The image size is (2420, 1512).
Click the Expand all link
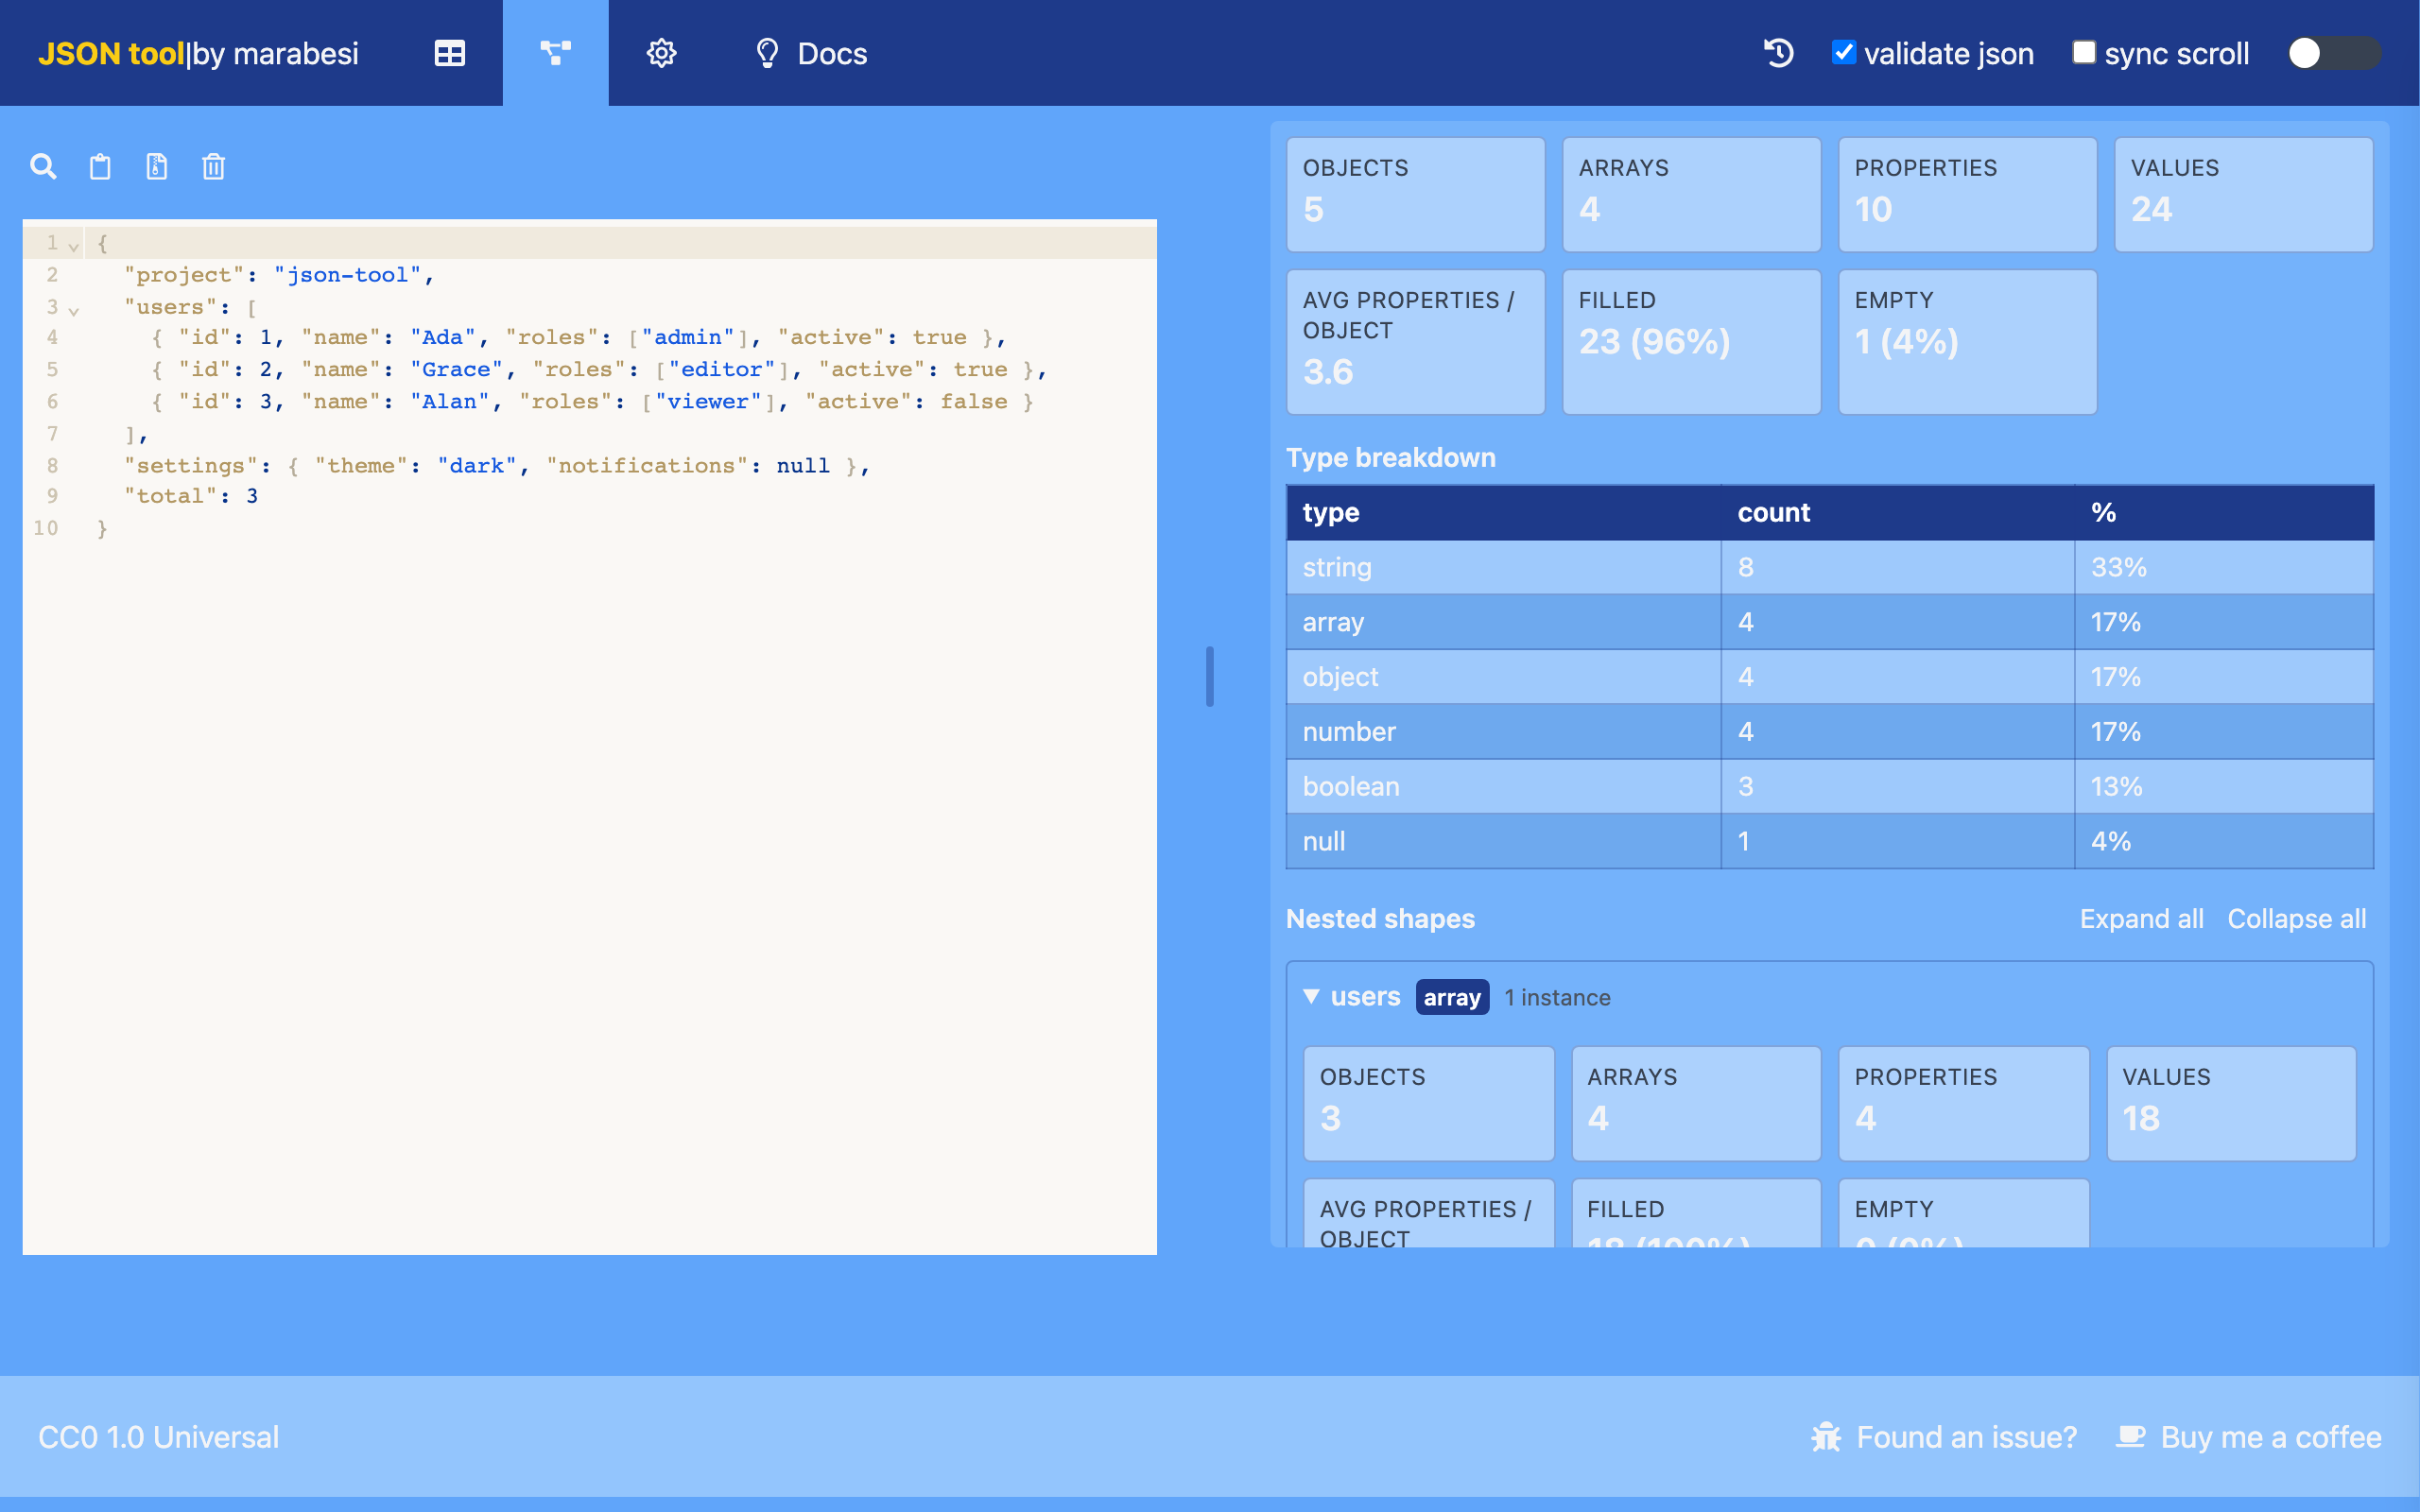pyautogui.click(x=2141, y=918)
